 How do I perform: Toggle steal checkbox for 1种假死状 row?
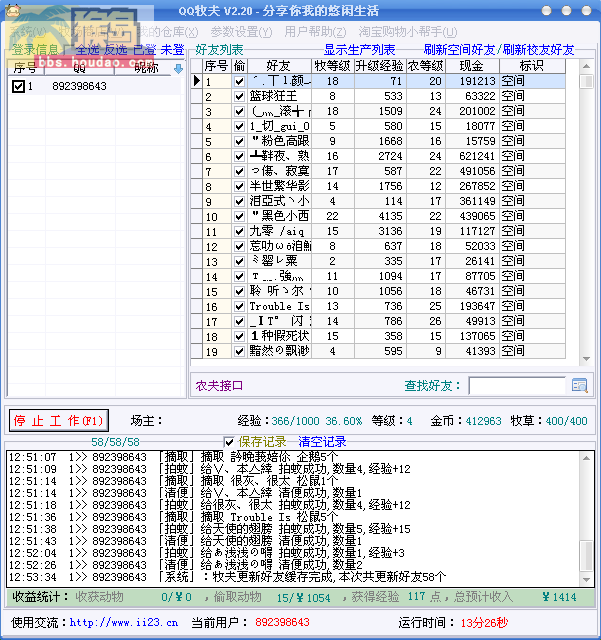coord(239,336)
